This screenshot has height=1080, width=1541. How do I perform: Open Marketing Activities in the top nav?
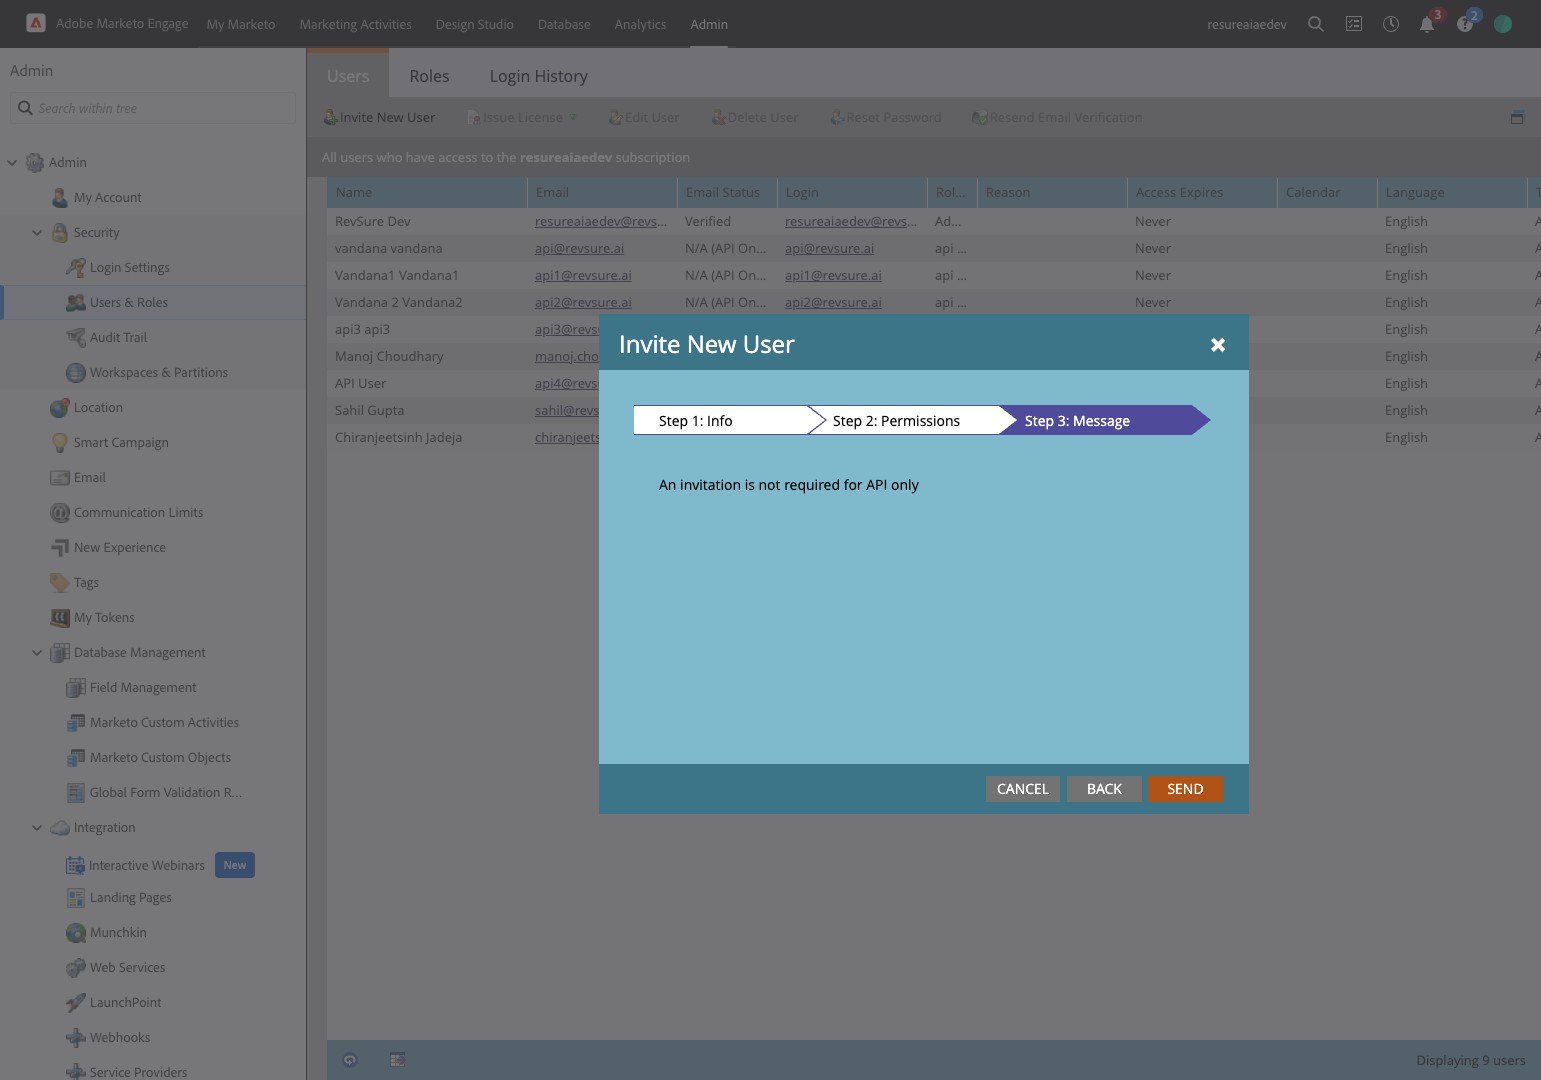[x=355, y=24]
